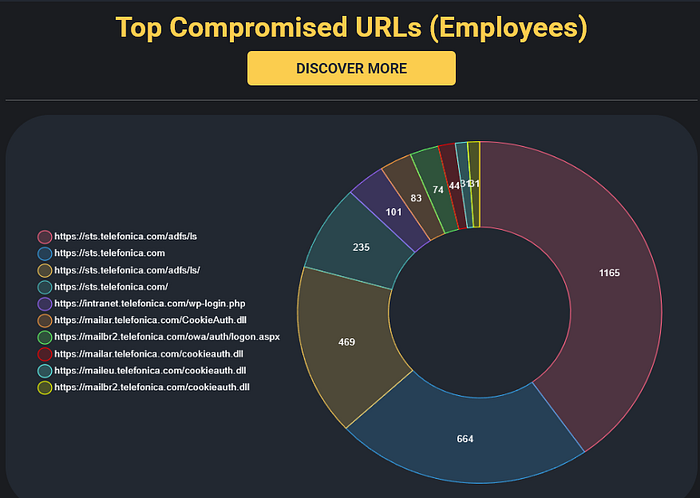
Task: Click the DISCOVER MORE button
Action: (x=351, y=68)
